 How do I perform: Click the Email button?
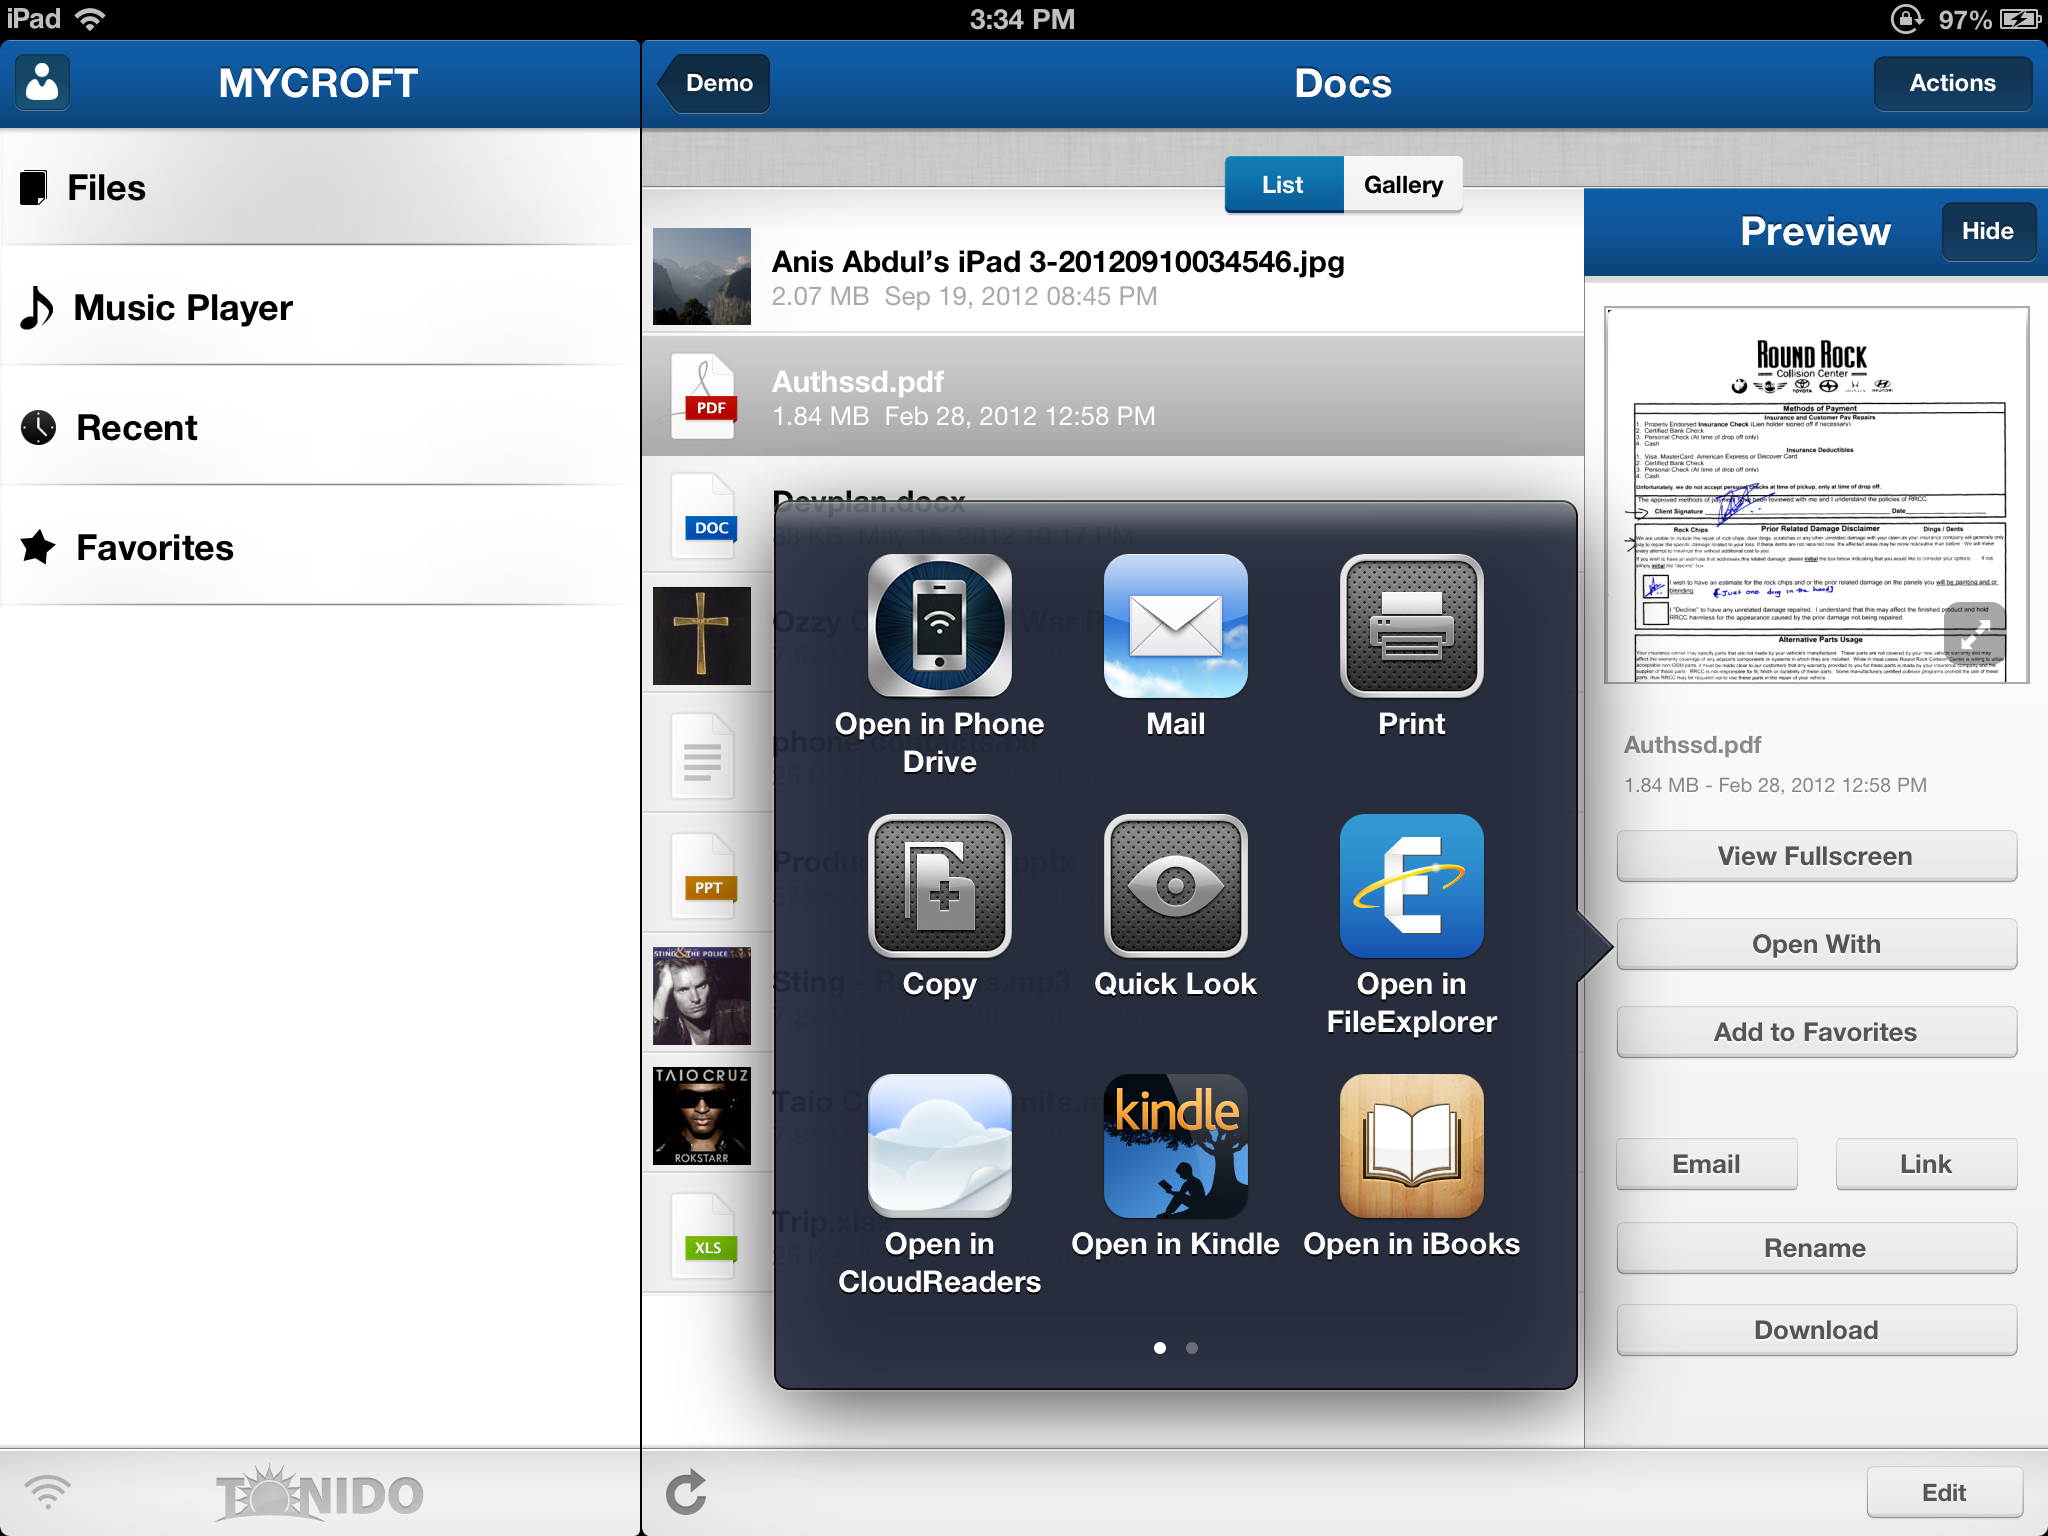tap(1706, 1164)
